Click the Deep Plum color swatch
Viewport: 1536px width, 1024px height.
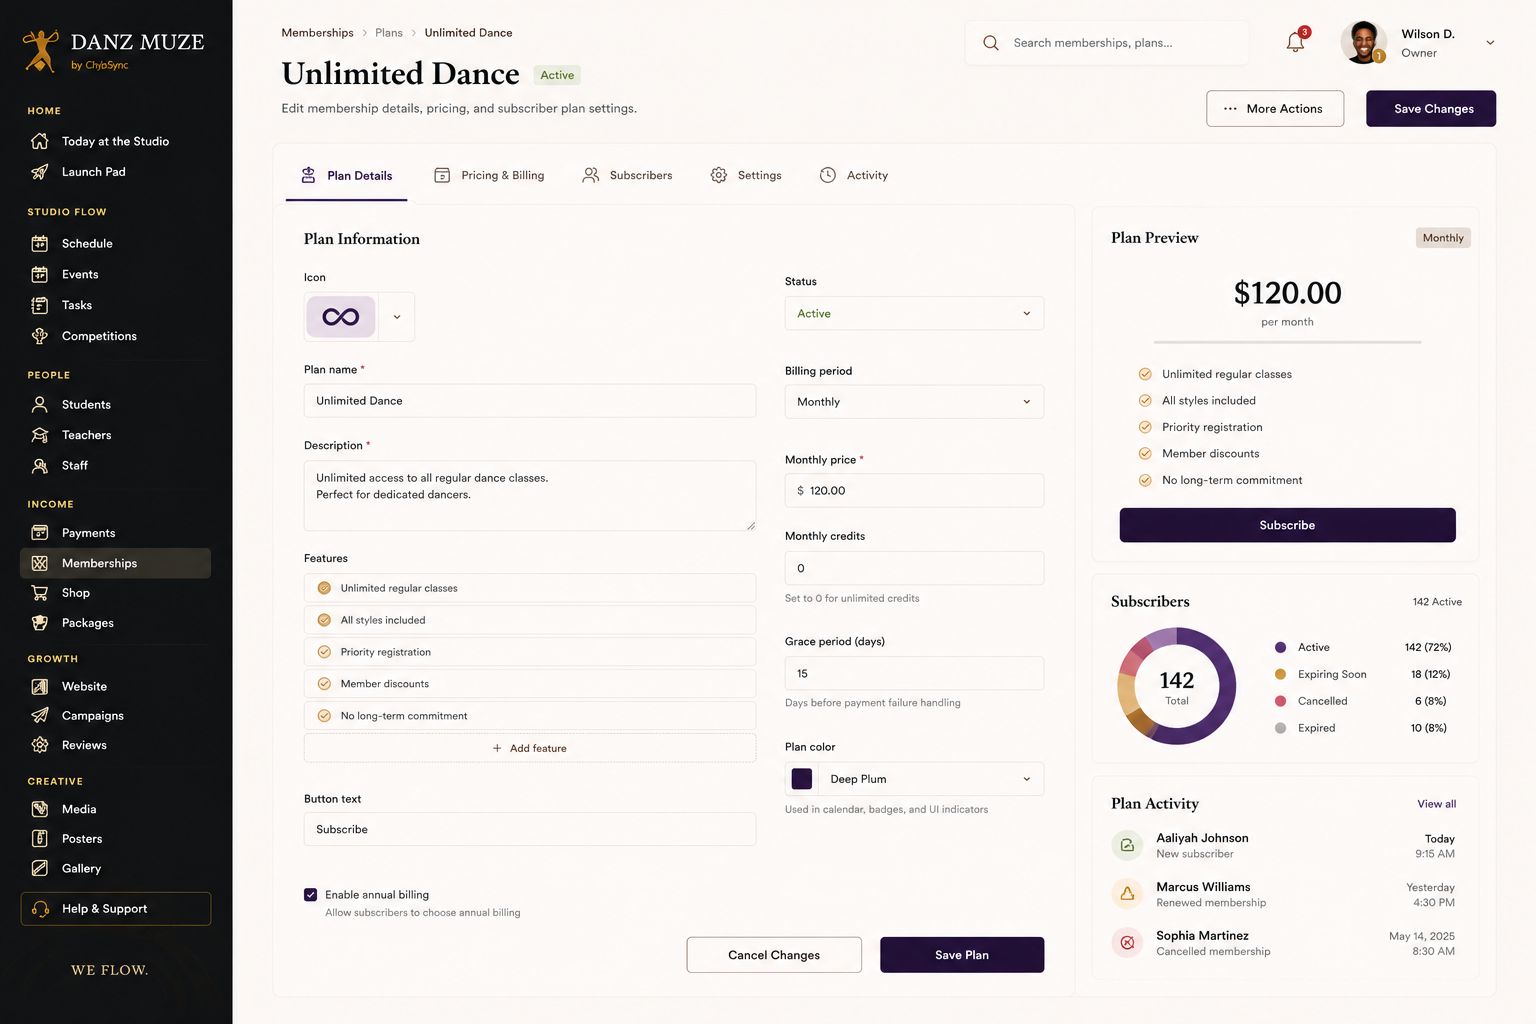pyautogui.click(x=802, y=779)
